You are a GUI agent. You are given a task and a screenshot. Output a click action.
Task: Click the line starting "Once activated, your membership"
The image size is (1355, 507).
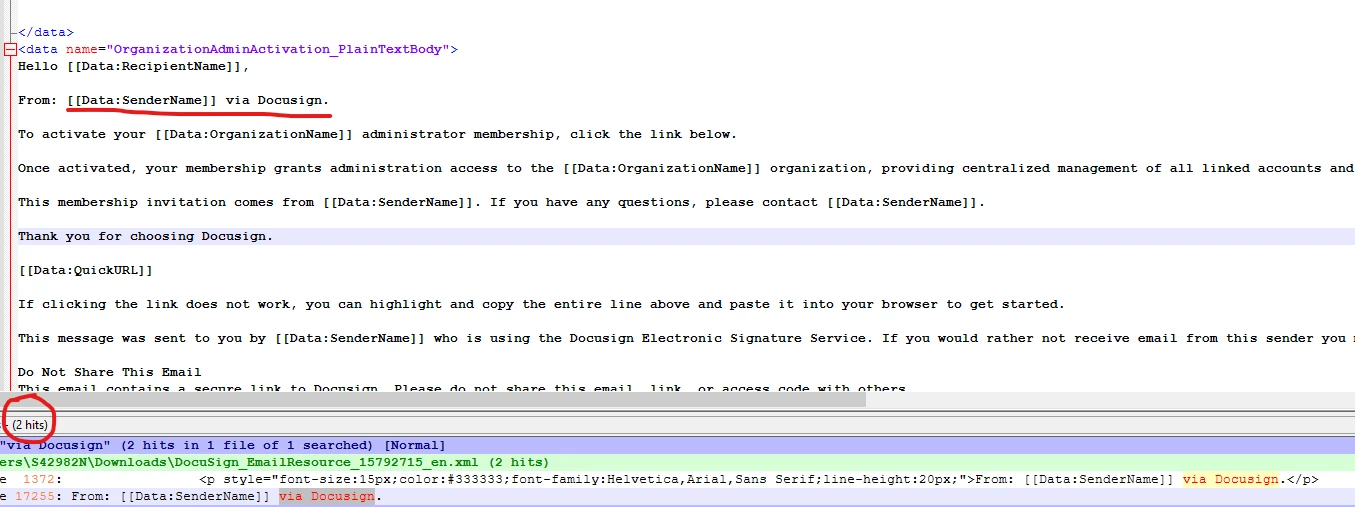[x=686, y=168]
